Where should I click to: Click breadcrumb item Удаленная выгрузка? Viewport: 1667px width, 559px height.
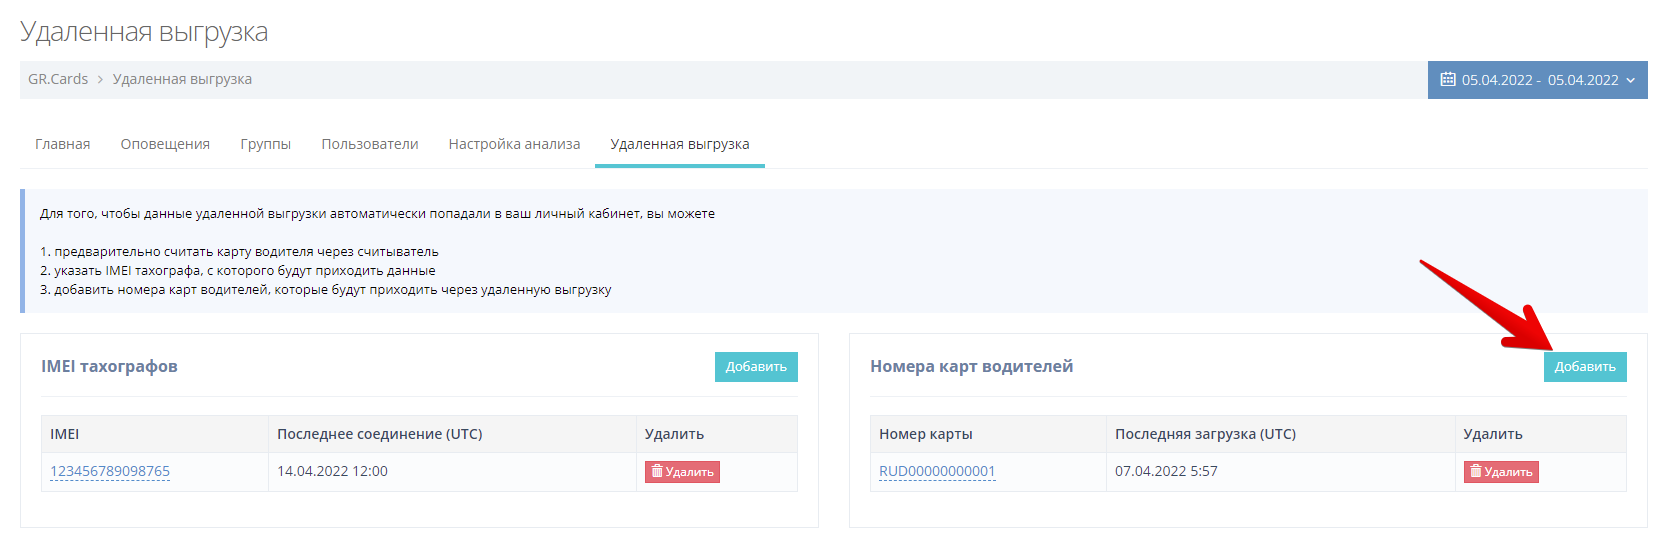coord(182,79)
